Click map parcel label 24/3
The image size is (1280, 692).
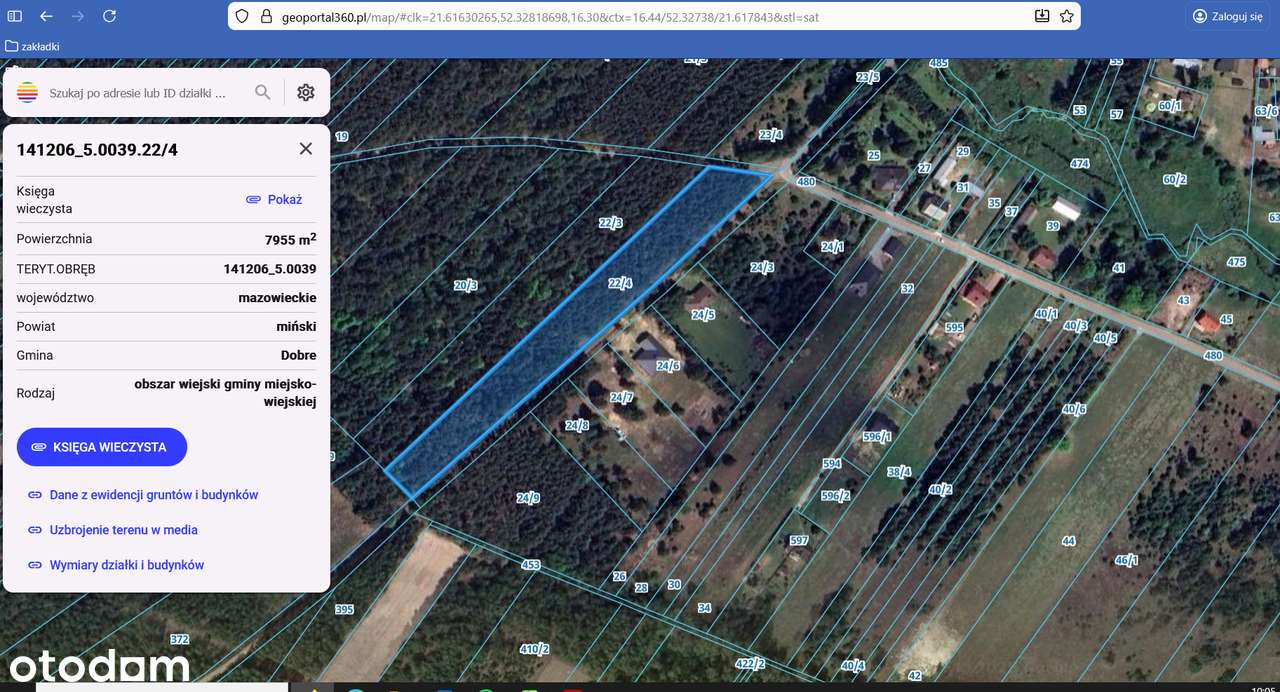[762, 267]
